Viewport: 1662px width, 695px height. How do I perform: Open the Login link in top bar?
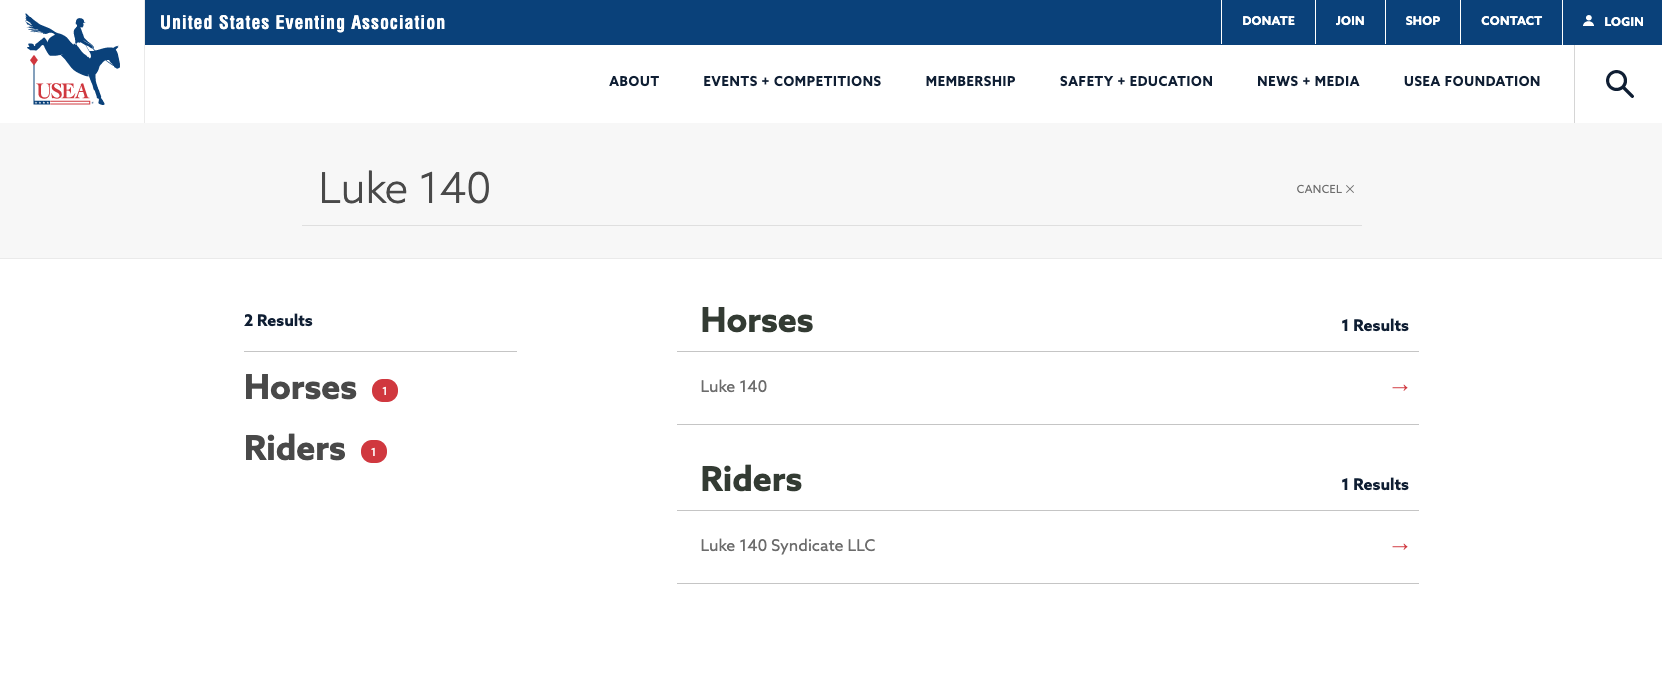pyautogui.click(x=1612, y=21)
